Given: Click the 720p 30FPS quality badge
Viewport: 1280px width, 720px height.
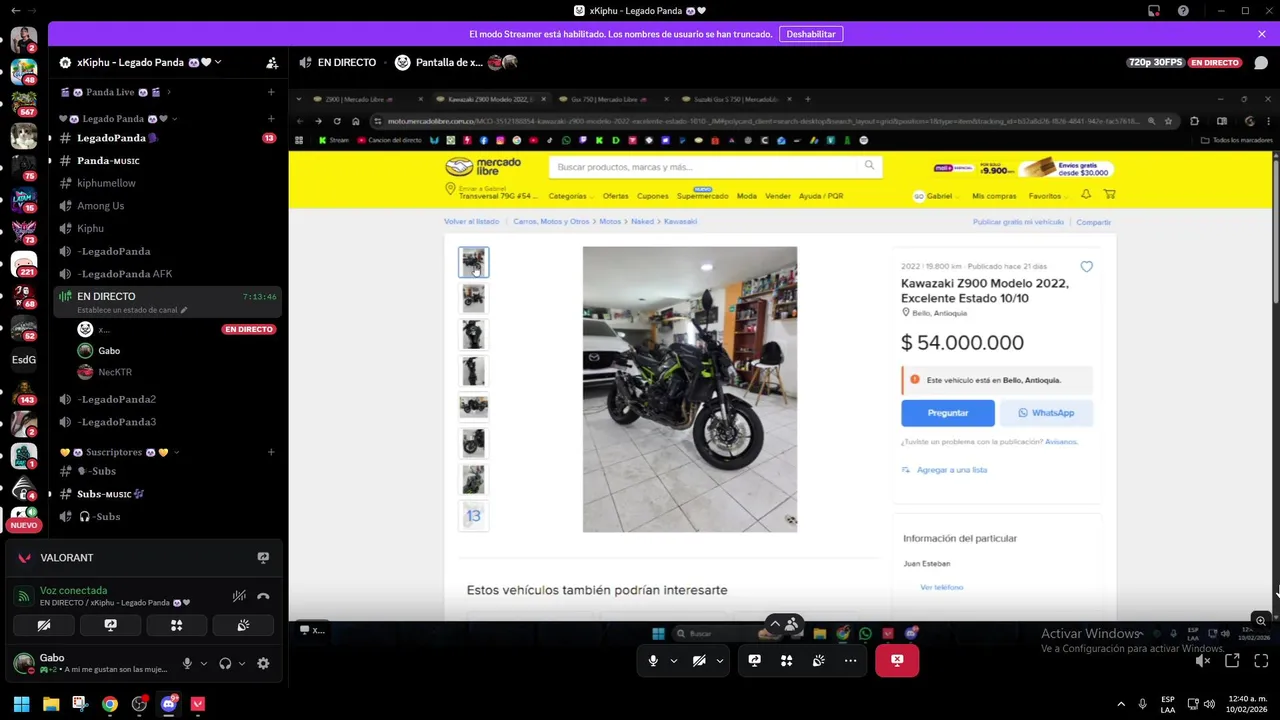Looking at the screenshot, I should 1156,62.
